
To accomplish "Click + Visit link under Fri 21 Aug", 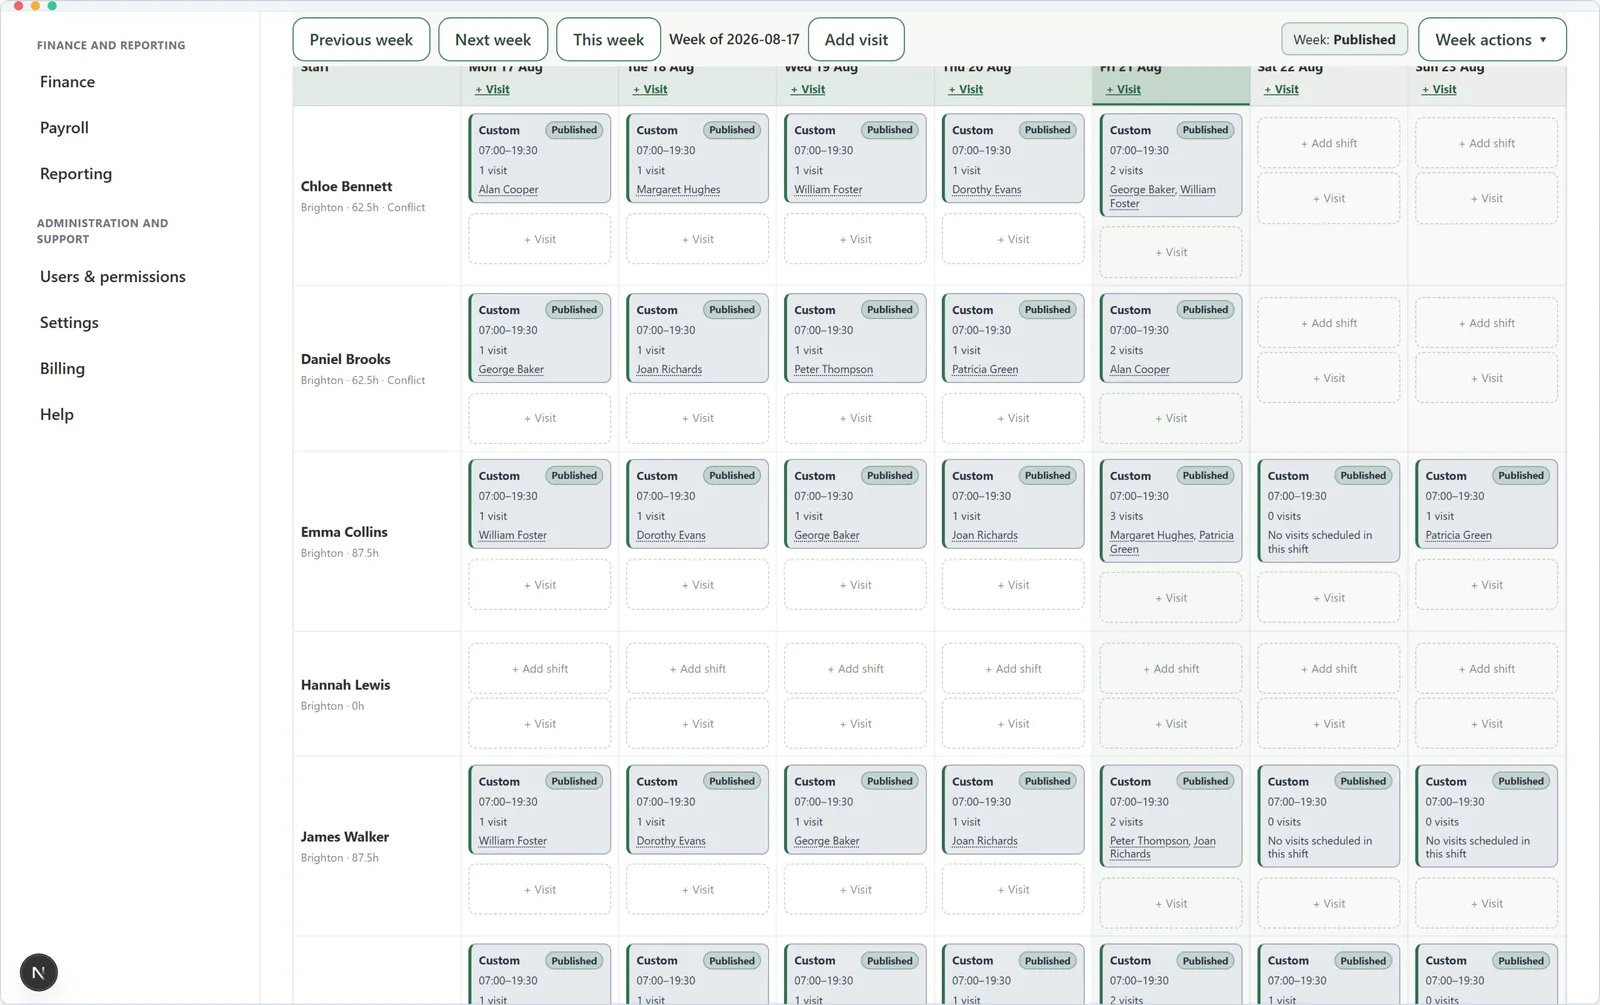I will (1123, 89).
